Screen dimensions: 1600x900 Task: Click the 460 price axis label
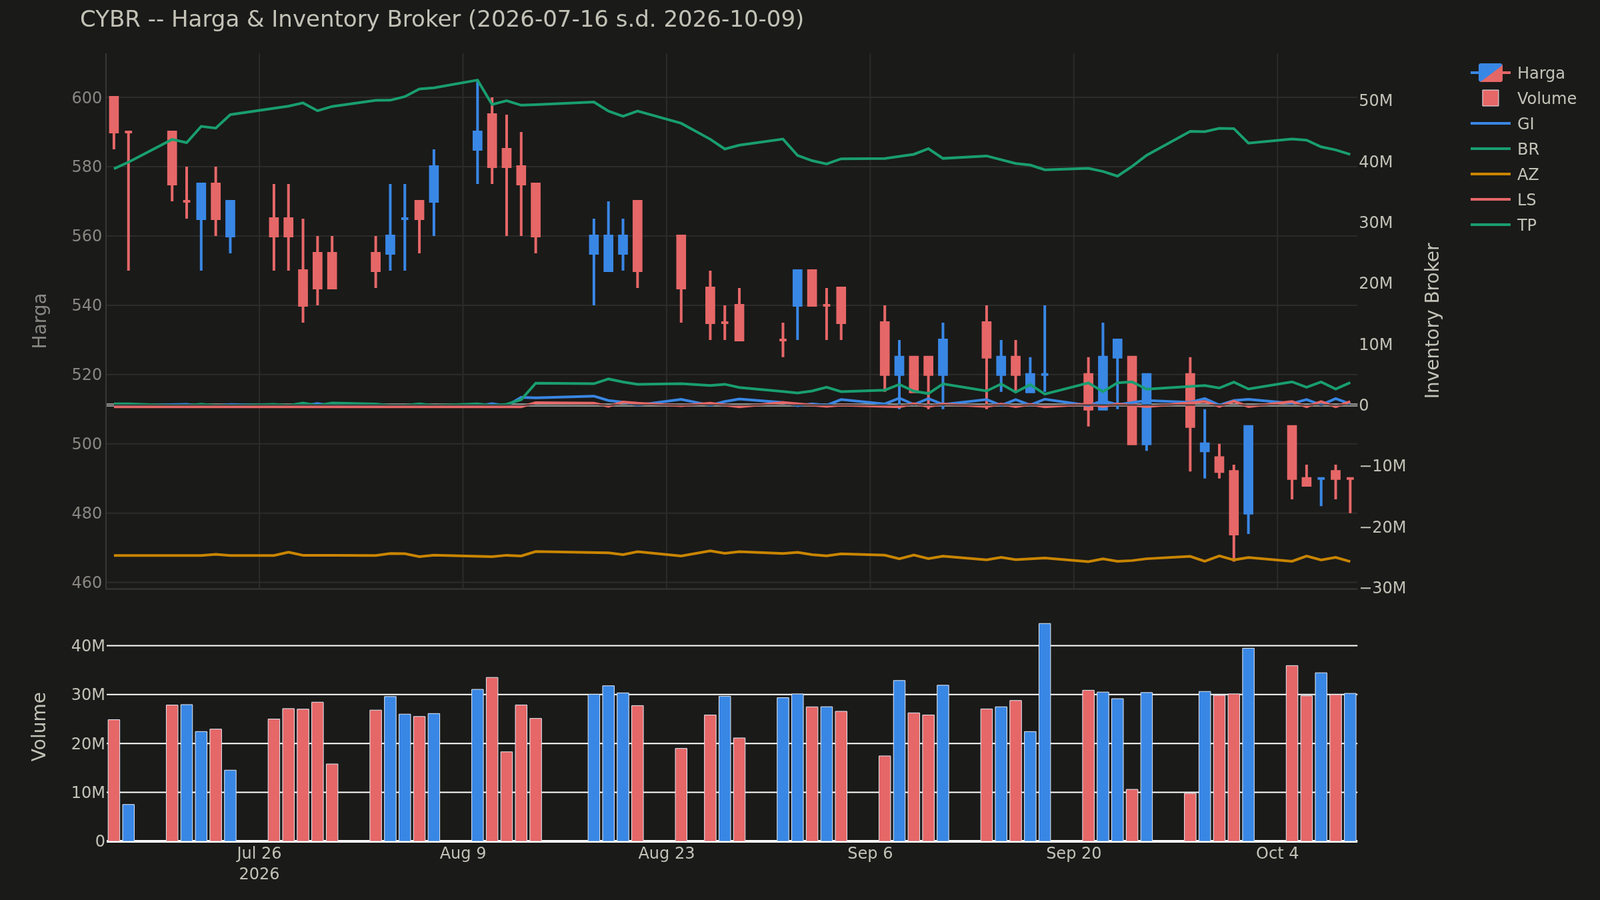[87, 583]
